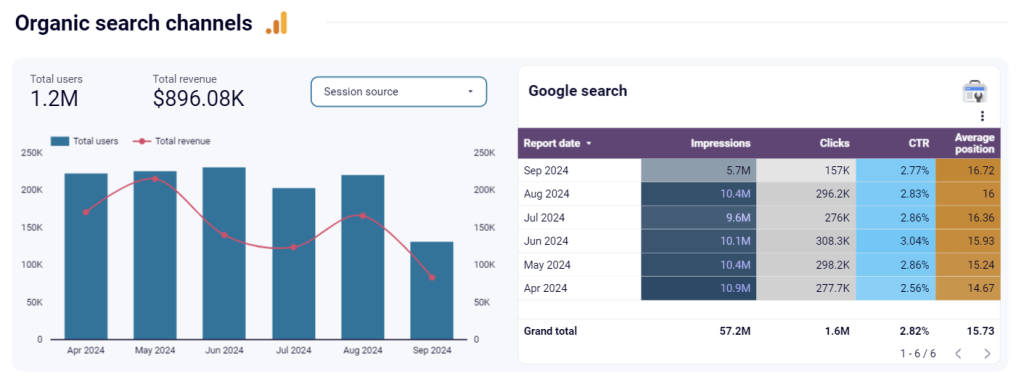Click the Aug 2024 table row label
This screenshot has height=382, width=1024.
pos(547,194)
